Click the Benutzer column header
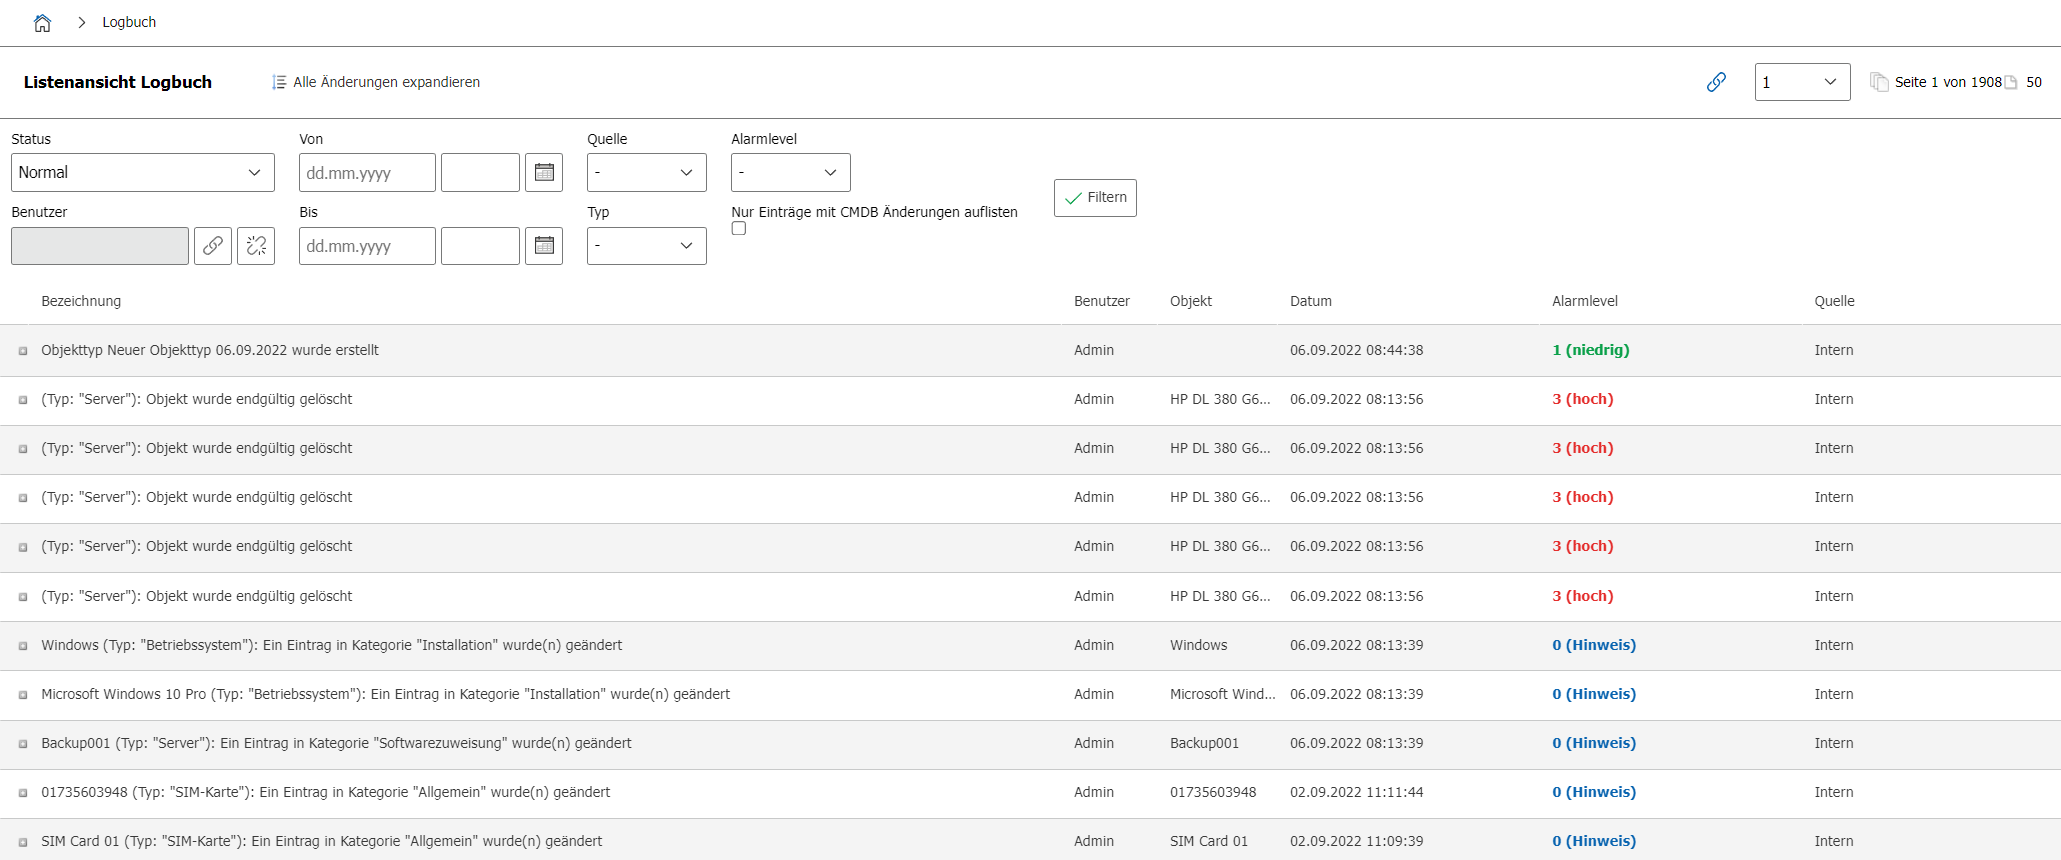Image resolution: width=2061 pixels, height=860 pixels. tap(1102, 301)
